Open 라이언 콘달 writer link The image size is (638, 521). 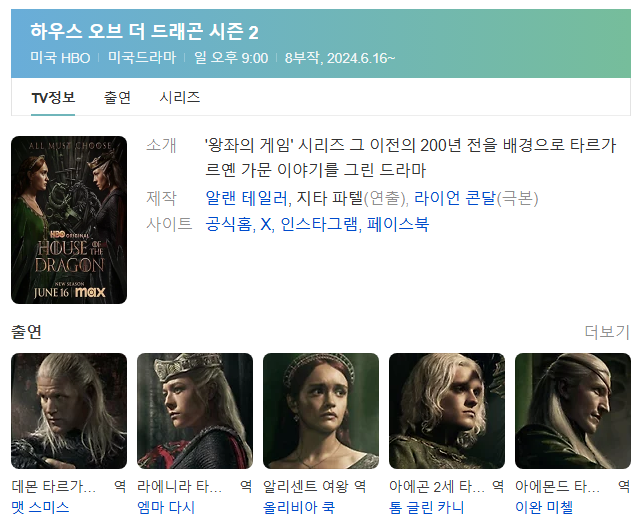pyautogui.click(x=455, y=198)
